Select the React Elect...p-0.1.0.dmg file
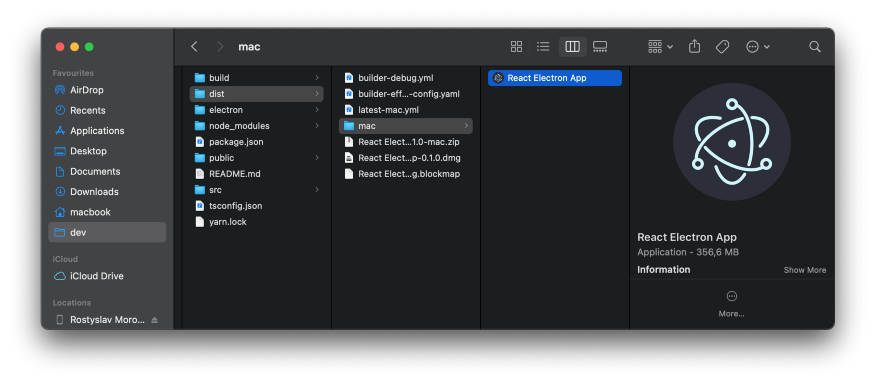The height and width of the screenshot is (383, 875). (x=406, y=158)
